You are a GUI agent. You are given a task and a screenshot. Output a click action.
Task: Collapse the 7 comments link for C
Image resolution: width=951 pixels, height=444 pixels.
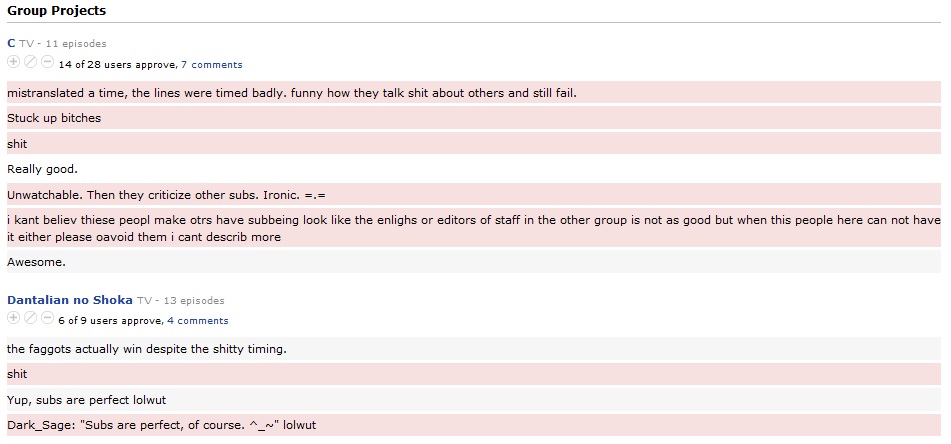click(212, 65)
